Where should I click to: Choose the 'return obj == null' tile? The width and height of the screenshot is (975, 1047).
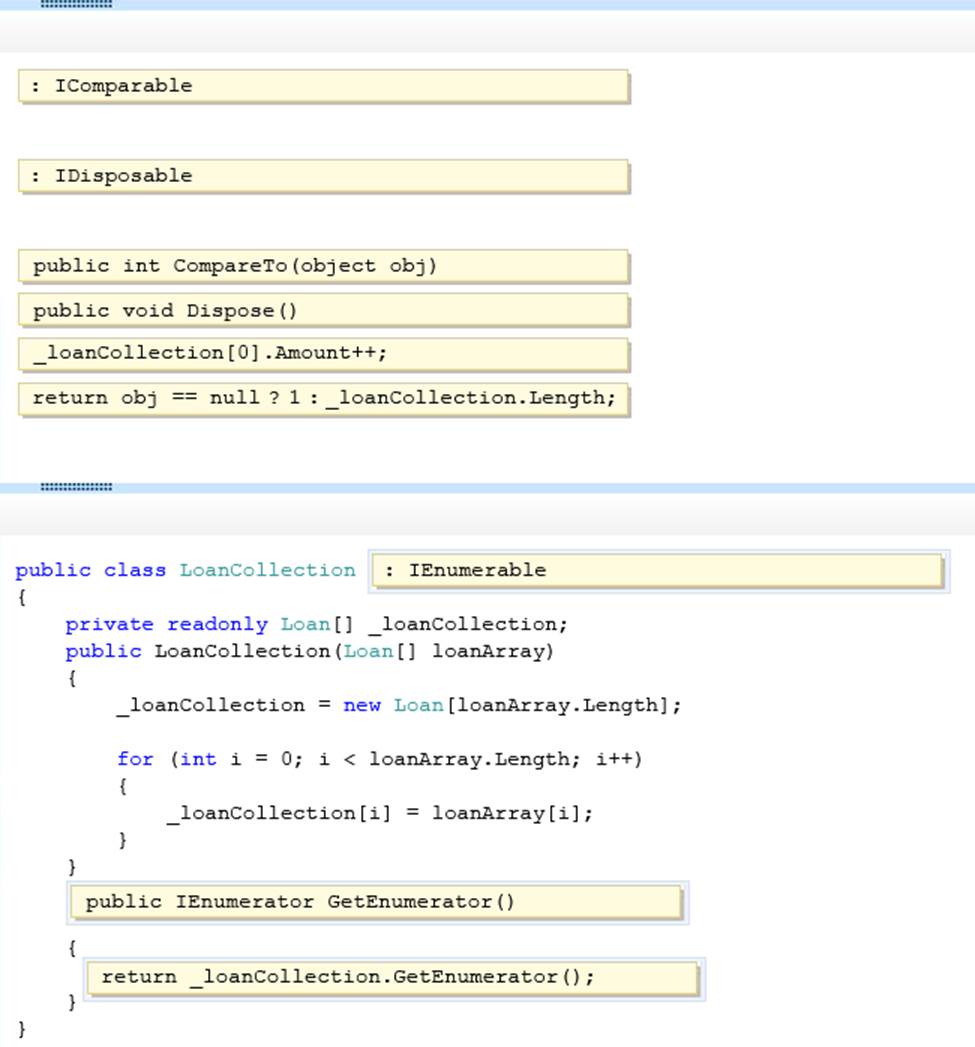[x=323, y=398]
